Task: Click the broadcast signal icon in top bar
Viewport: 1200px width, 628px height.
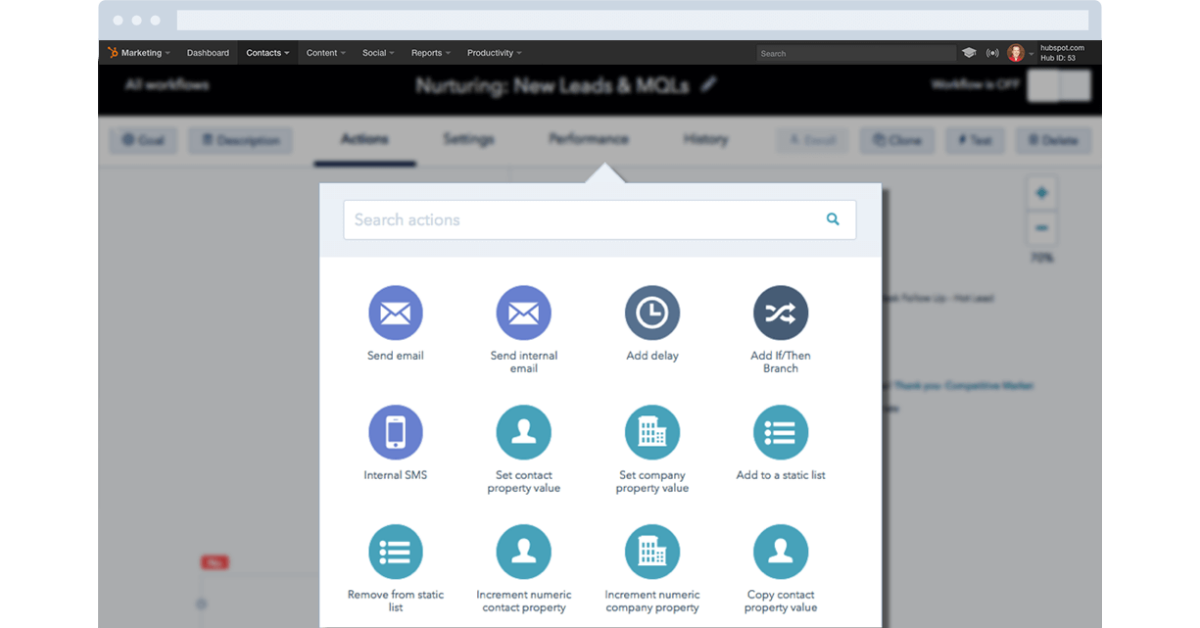Action: coord(992,53)
